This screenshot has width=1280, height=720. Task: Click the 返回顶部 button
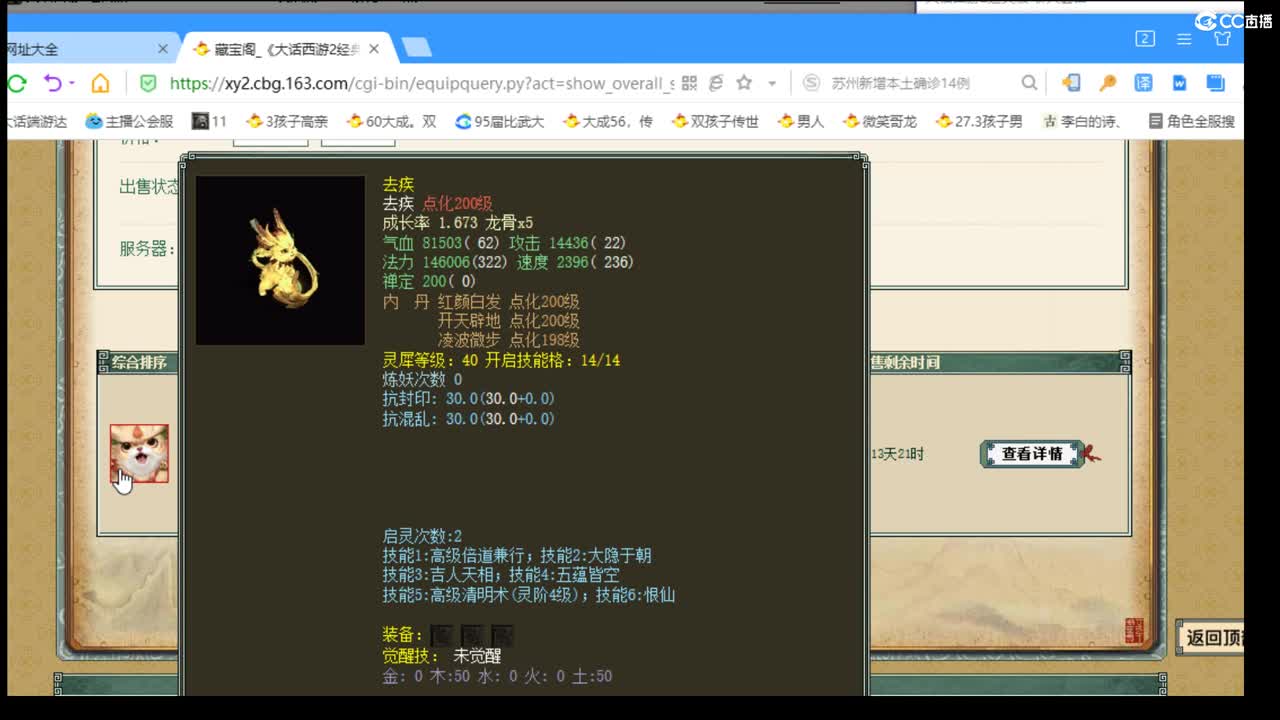pyautogui.click(x=1210, y=638)
